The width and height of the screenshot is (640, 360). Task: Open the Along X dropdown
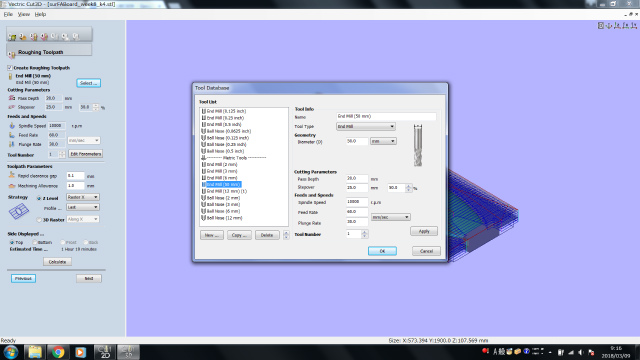coord(83,219)
